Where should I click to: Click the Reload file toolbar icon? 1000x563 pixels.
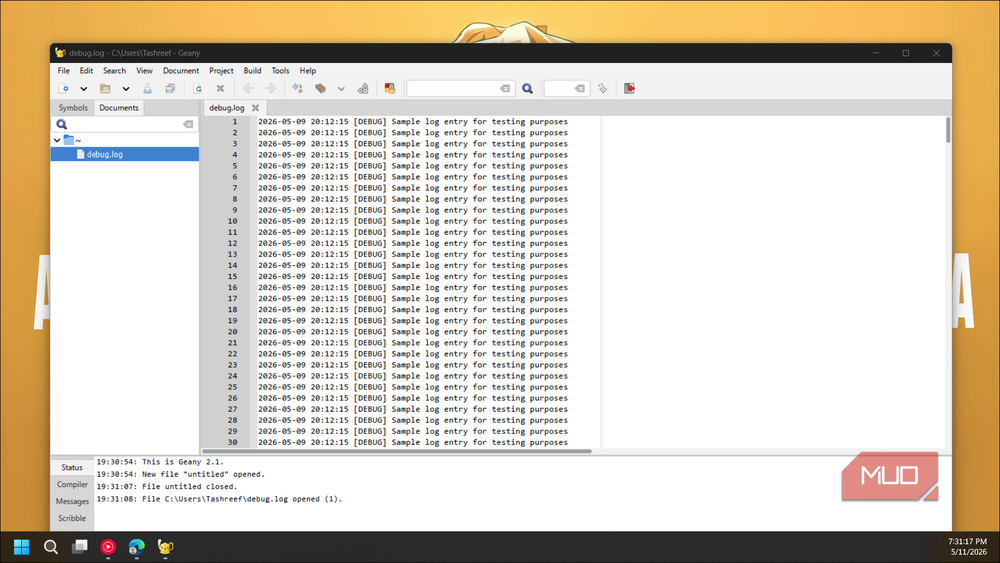198,89
